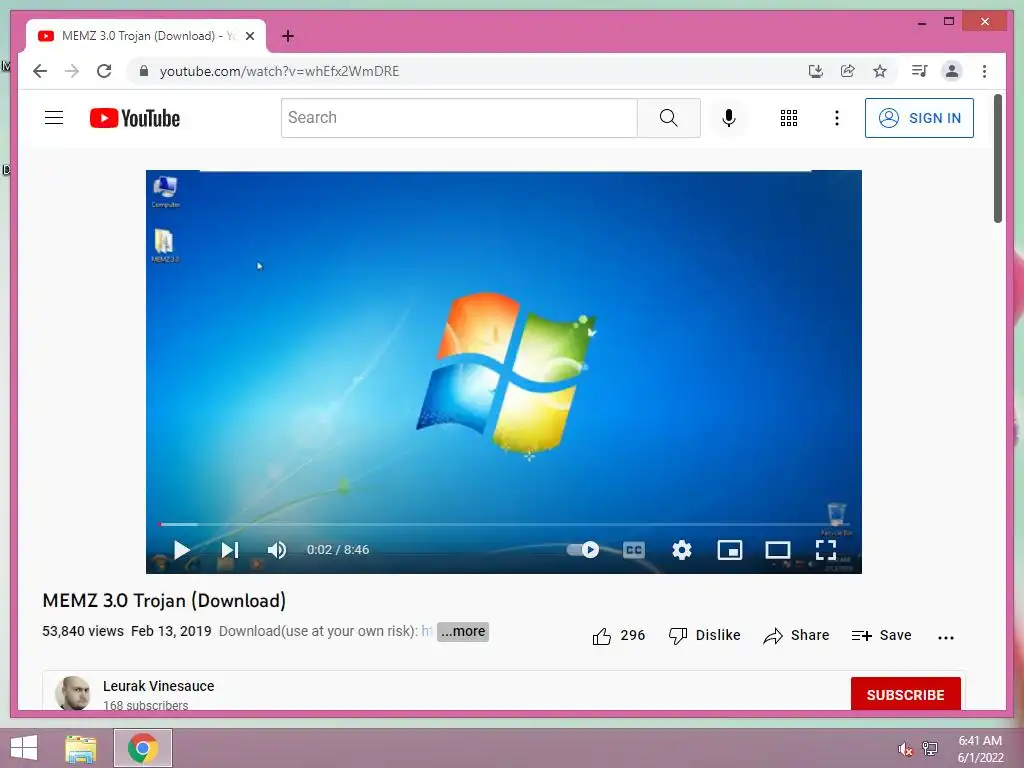
Task: Reload the YouTube page
Action: pos(104,71)
